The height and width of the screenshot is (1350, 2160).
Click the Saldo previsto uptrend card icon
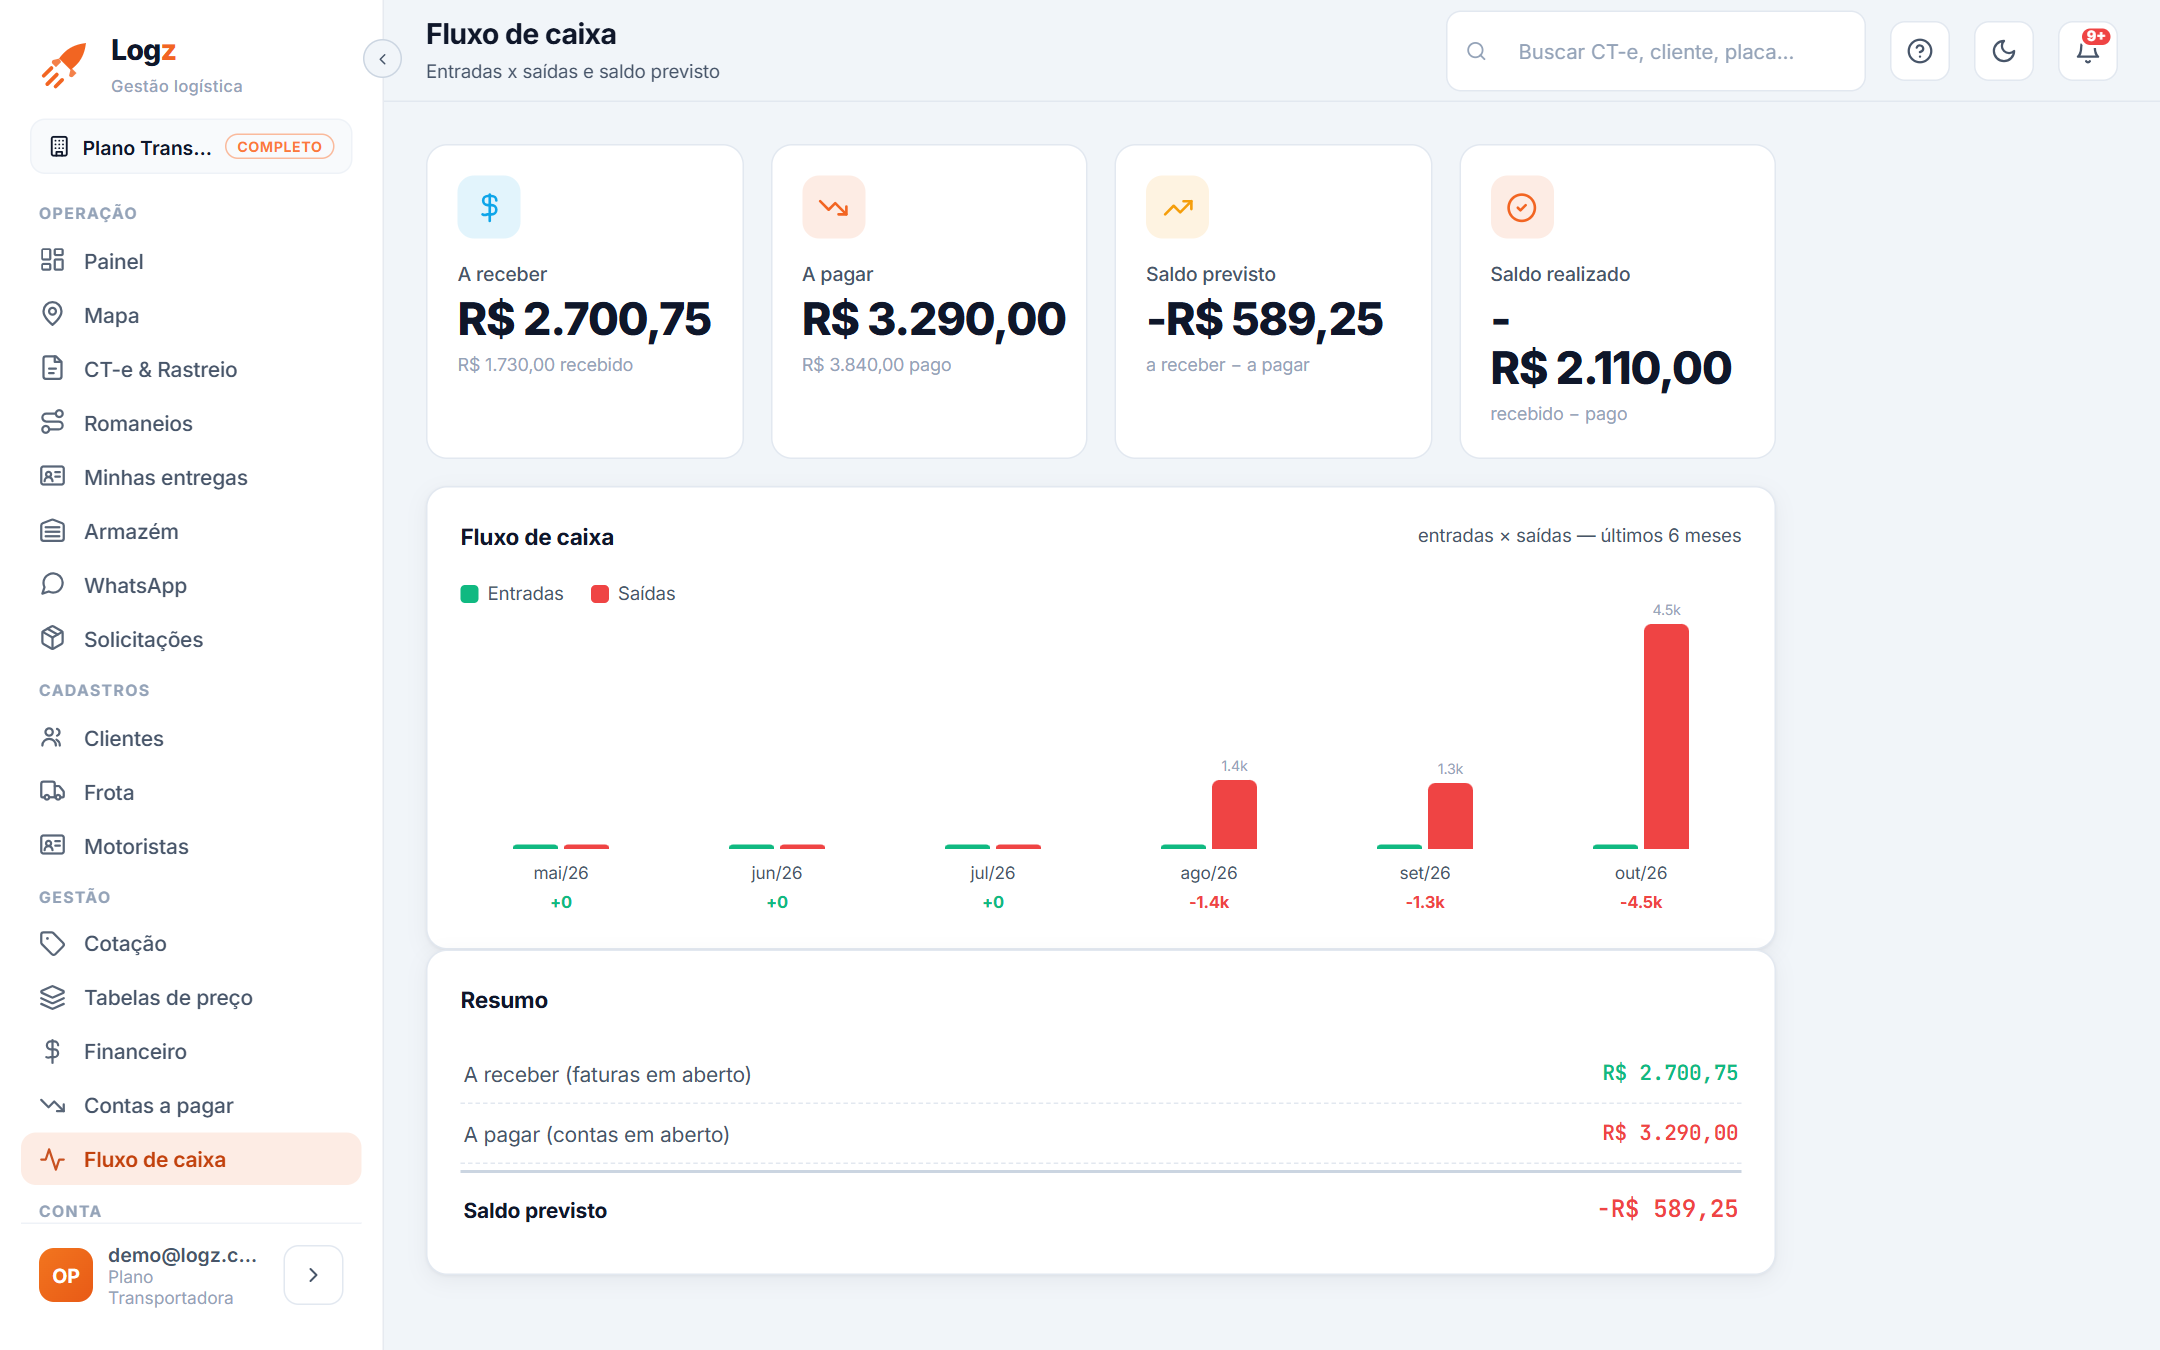click(x=1177, y=207)
